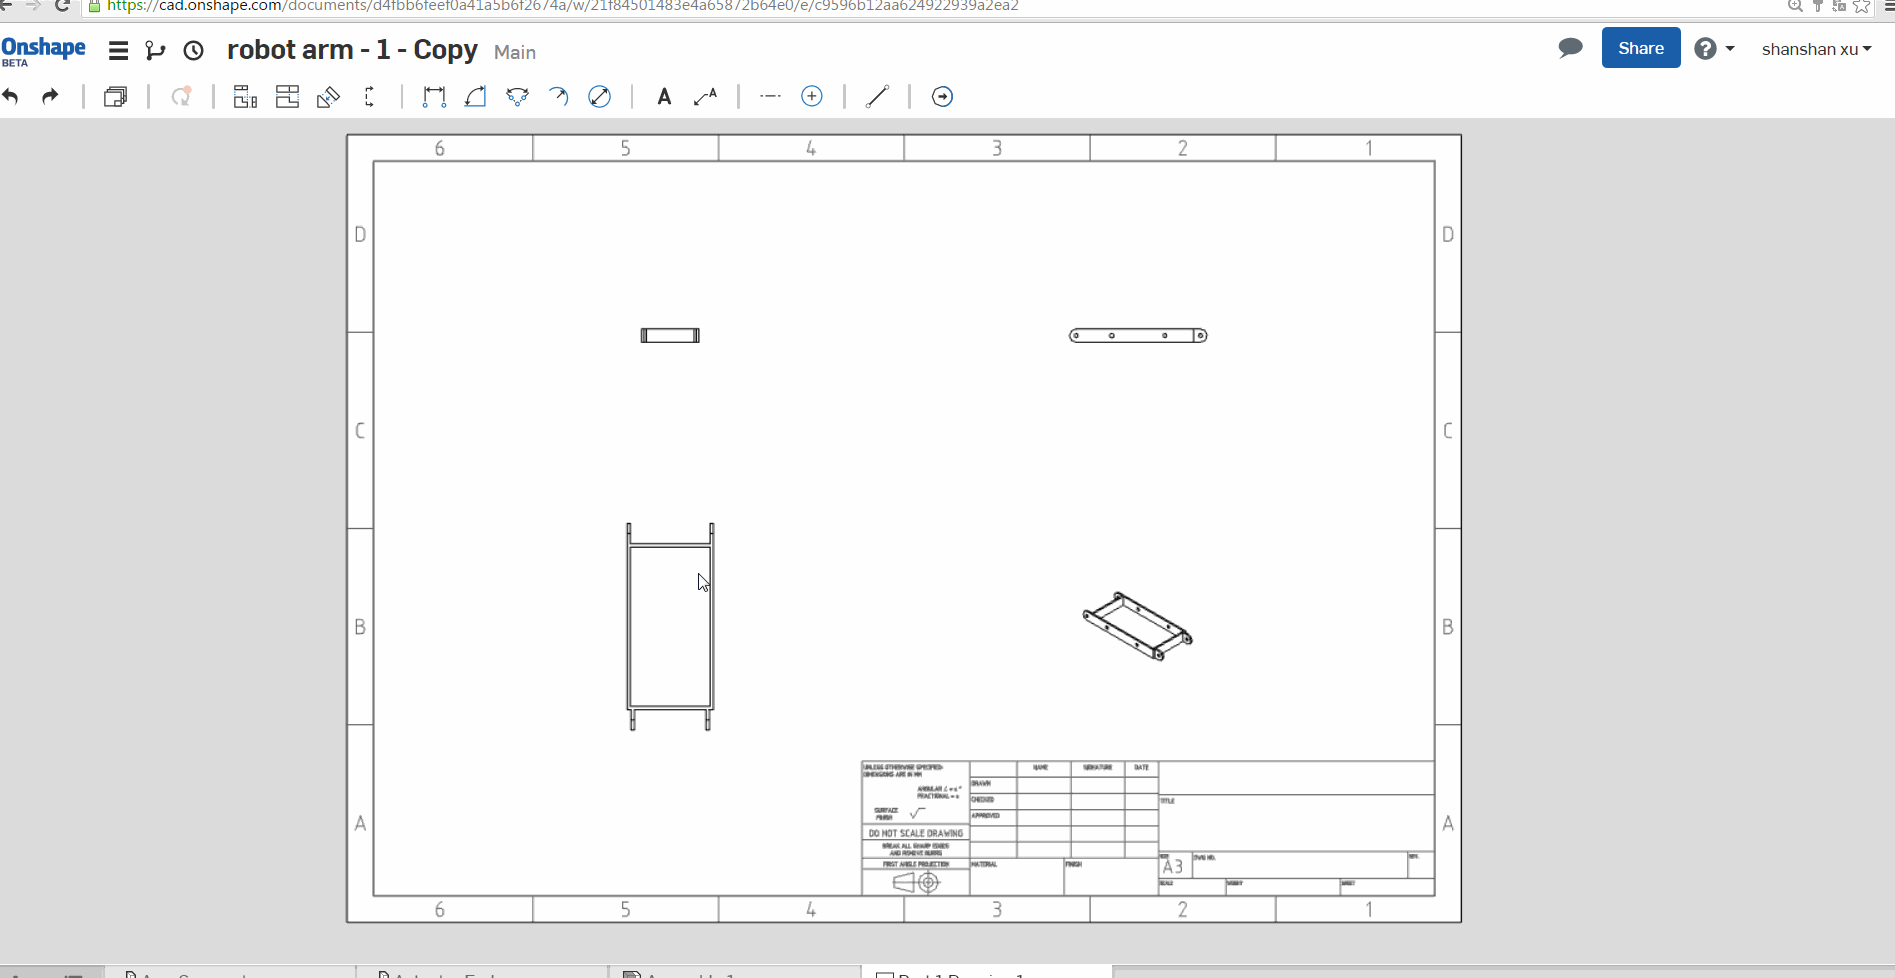Select the Angular dimension tool
The image size is (1895, 978).
click(475, 96)
